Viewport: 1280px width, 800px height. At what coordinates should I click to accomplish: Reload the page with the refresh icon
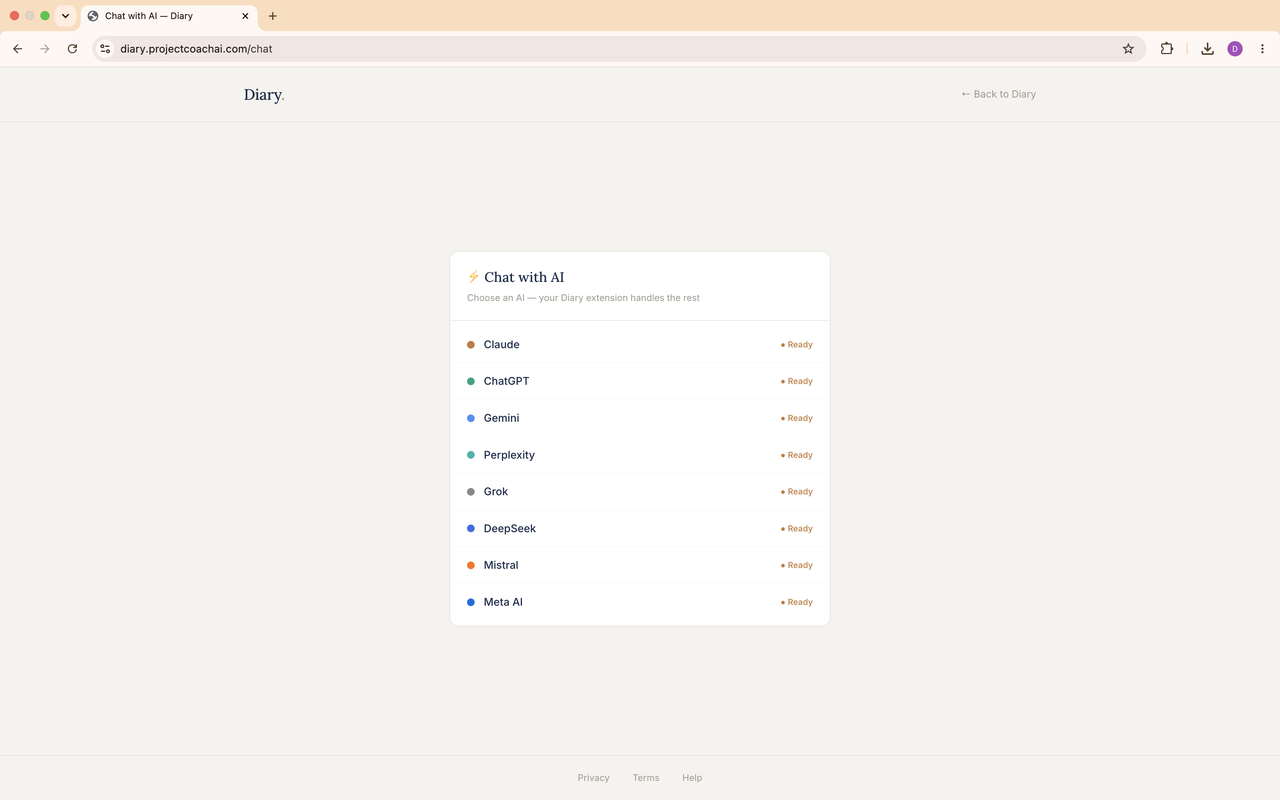coord(72,48)
